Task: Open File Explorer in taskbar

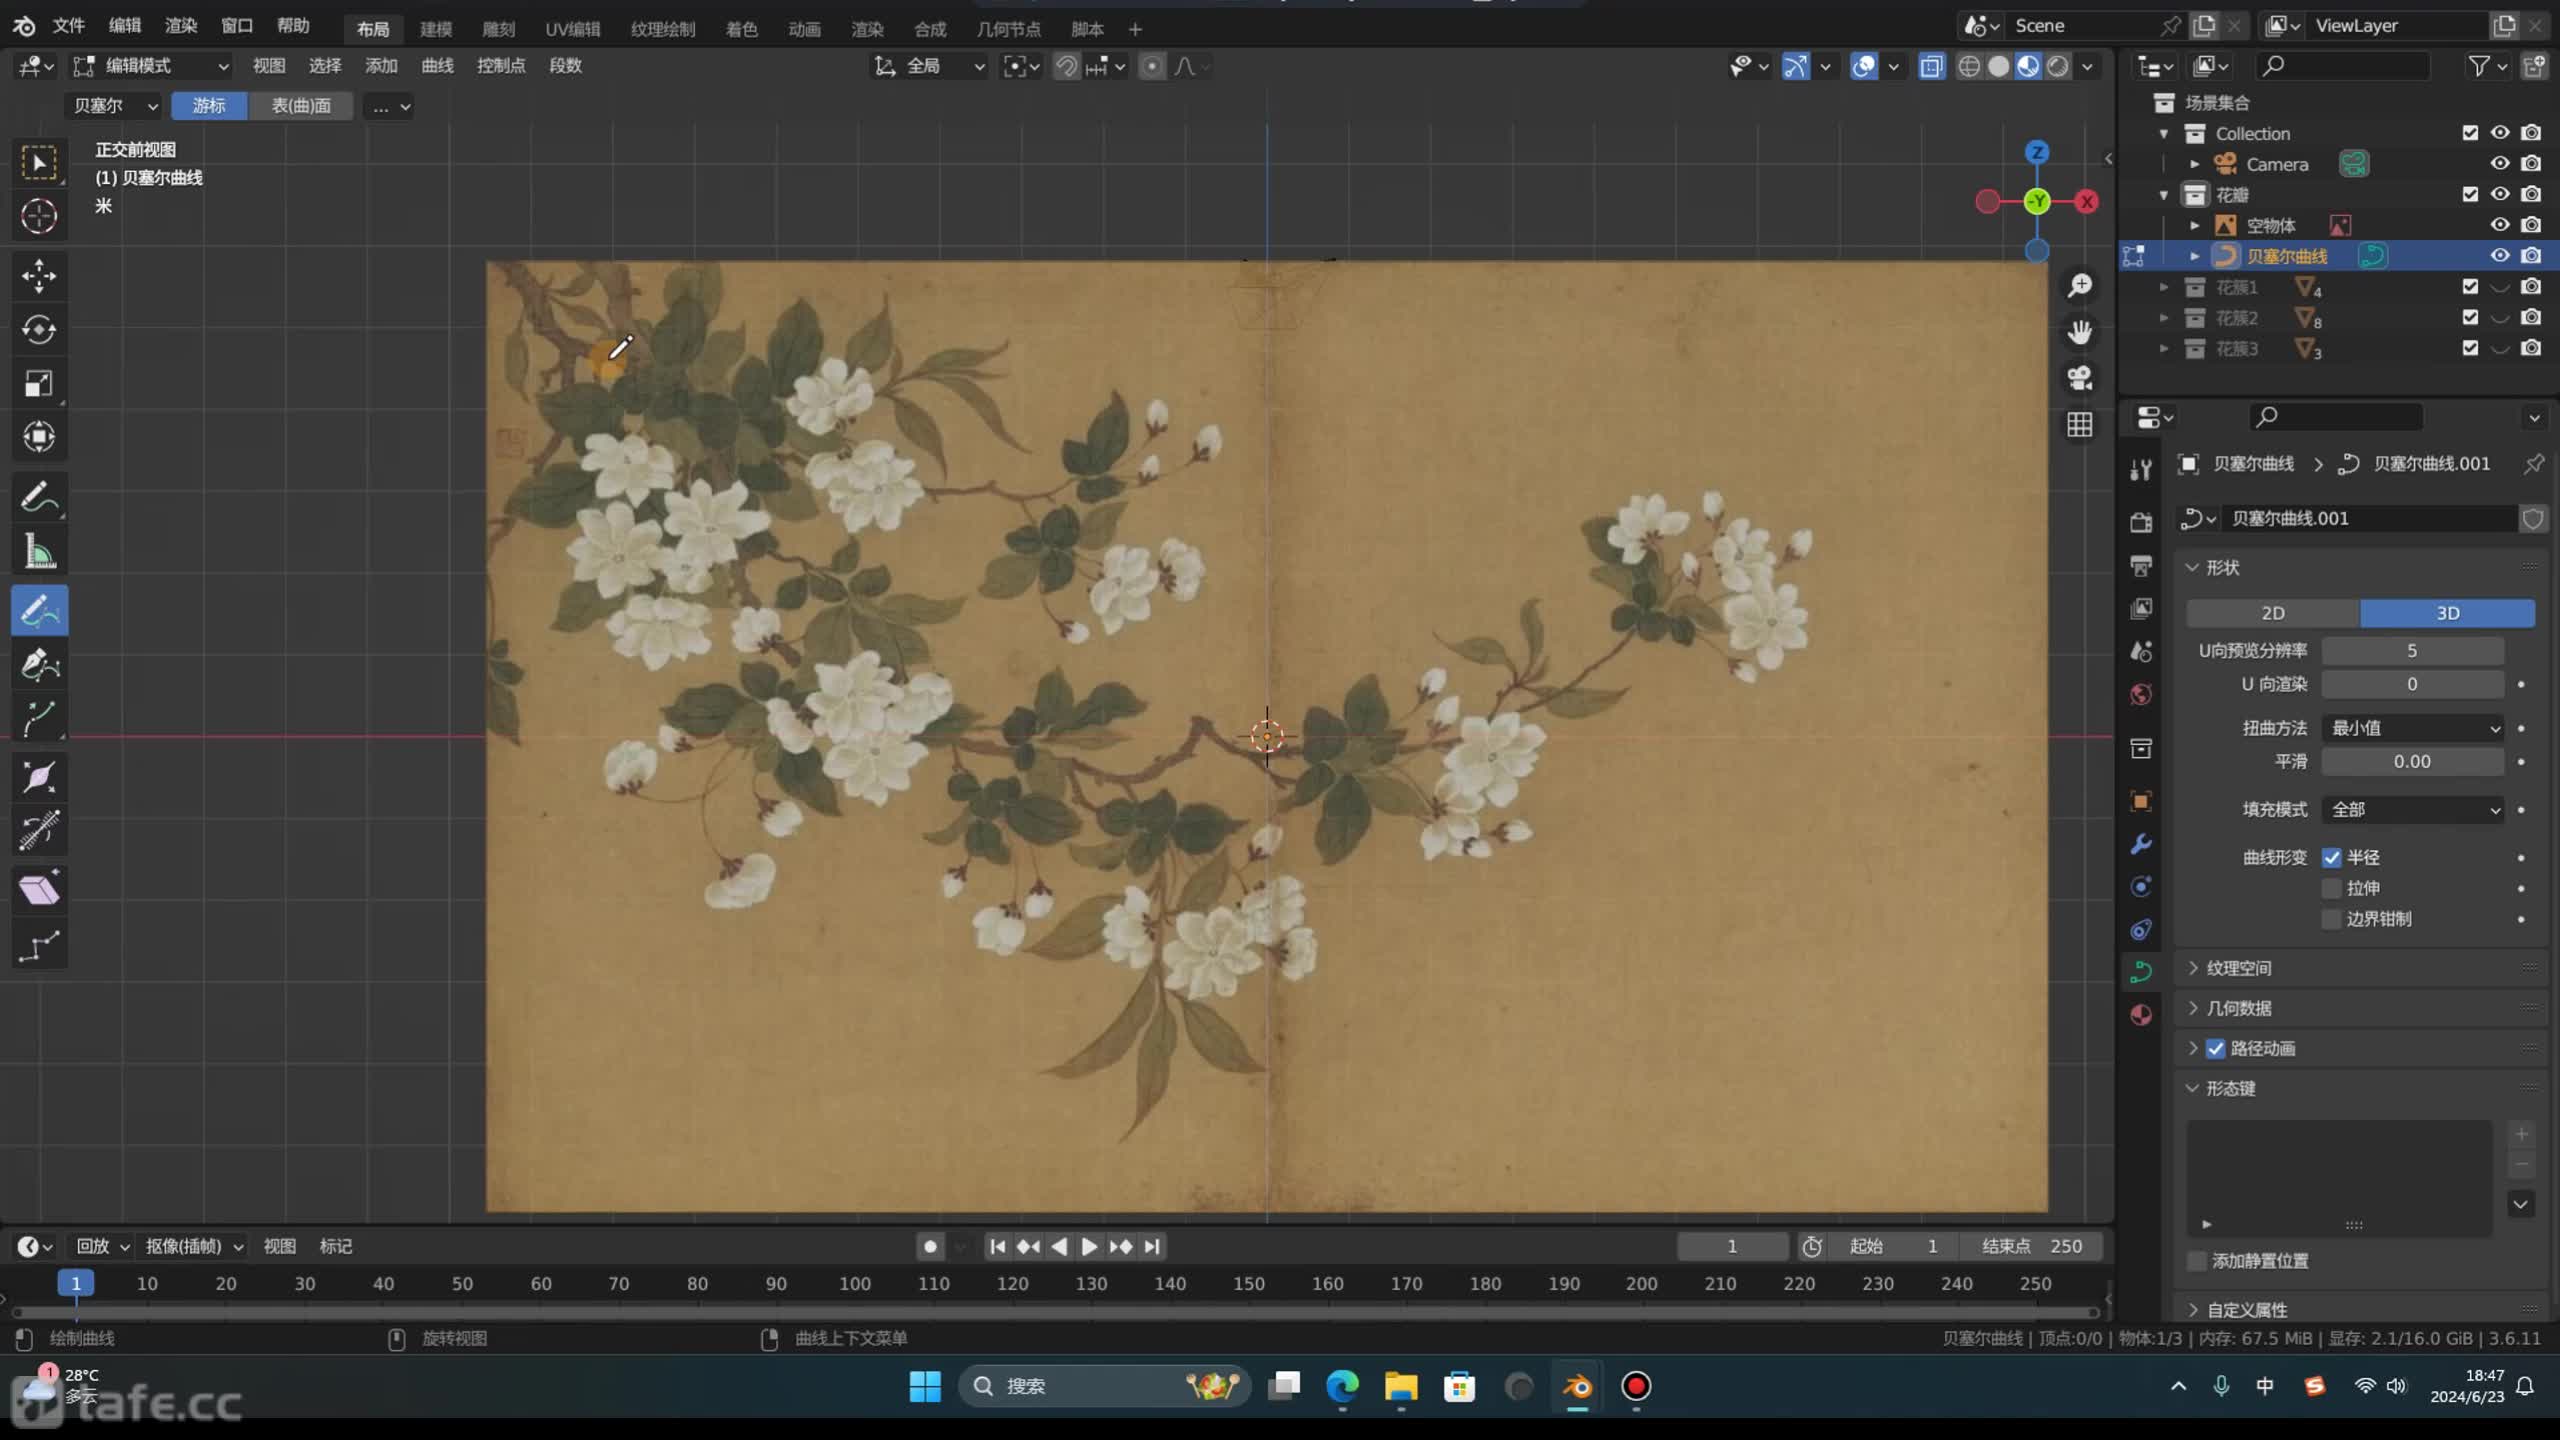Action: [1401, 1387]
